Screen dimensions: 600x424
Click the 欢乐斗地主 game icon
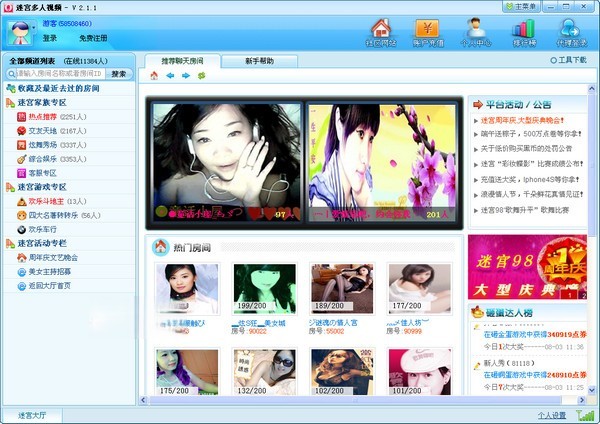pos(21,201)
